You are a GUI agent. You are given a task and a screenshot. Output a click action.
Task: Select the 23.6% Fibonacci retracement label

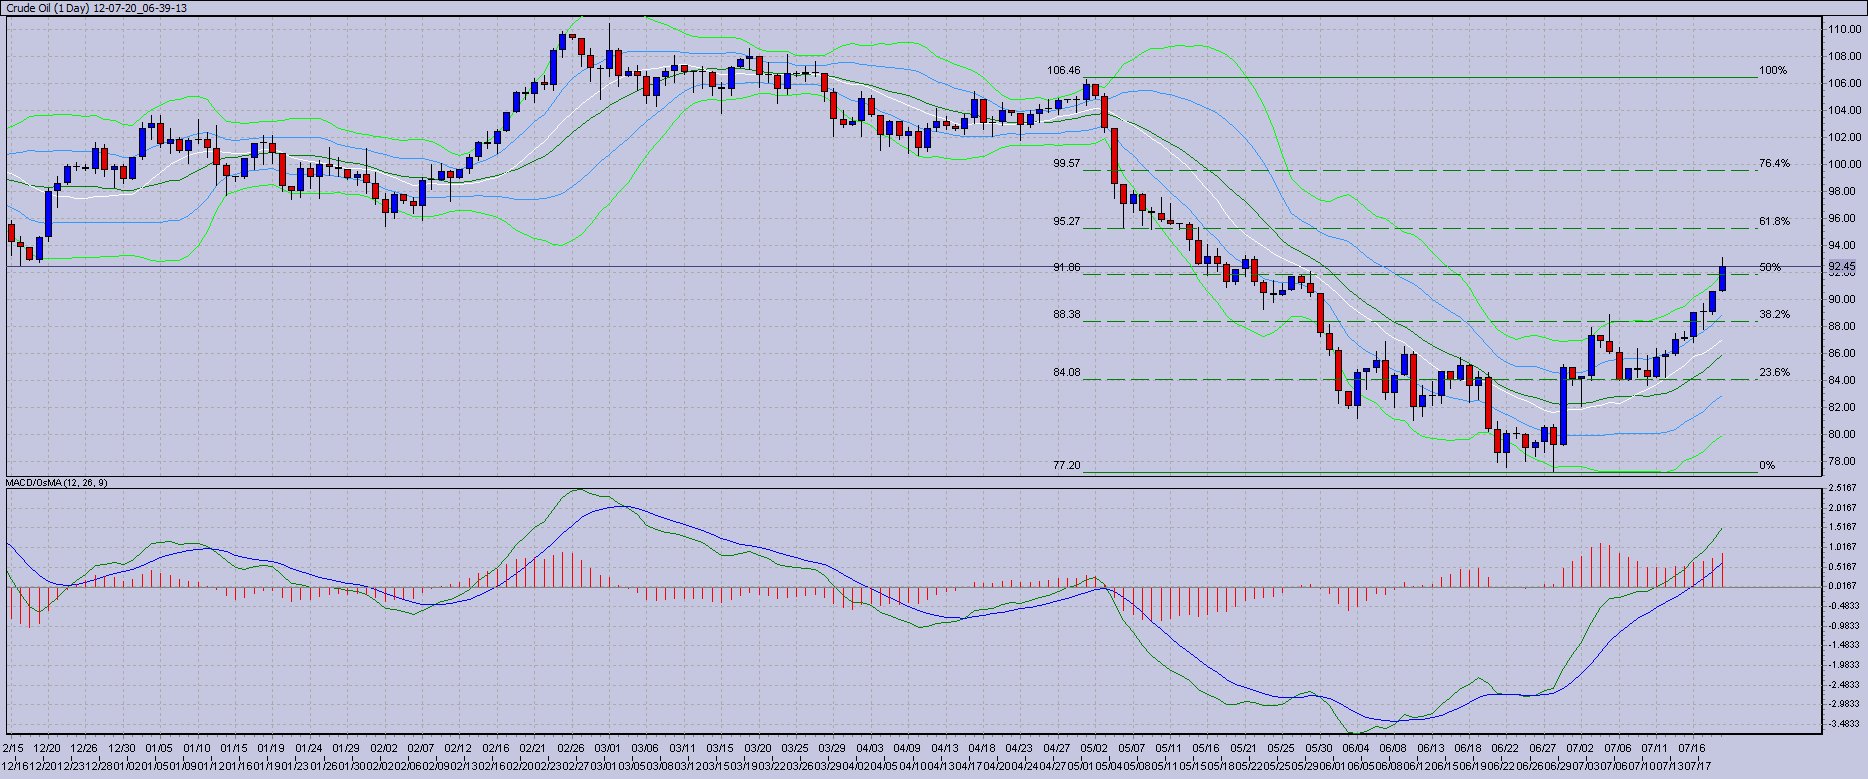(x=1773, y=373)
